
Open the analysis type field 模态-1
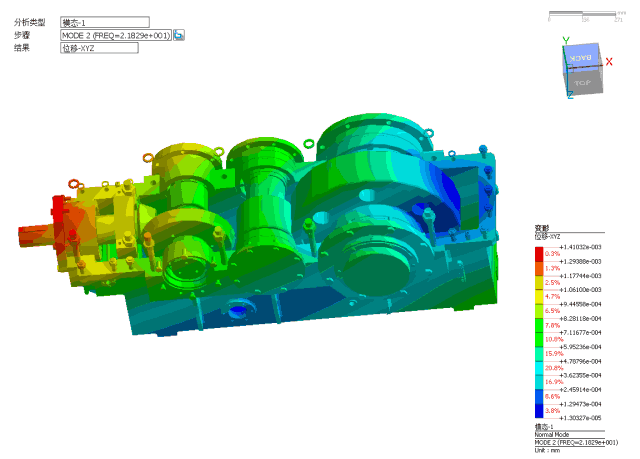104,22
